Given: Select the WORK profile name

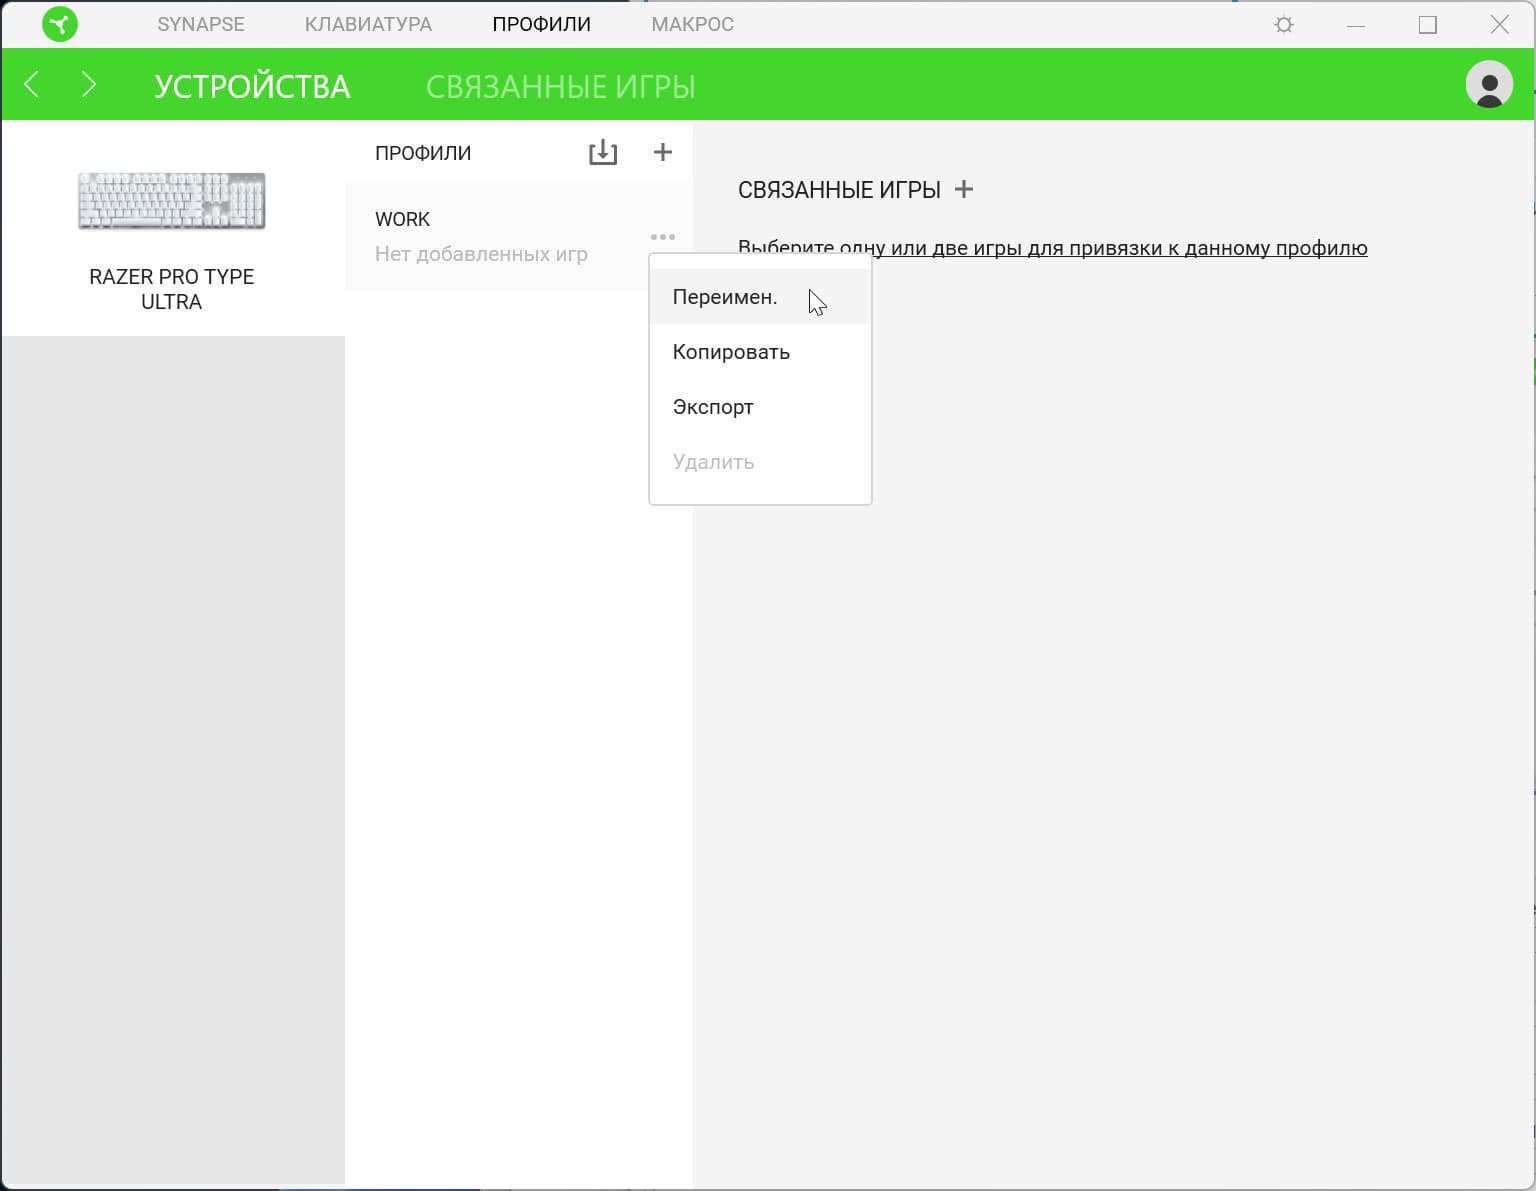Looking at the screenshot, I should coord(402,219).
